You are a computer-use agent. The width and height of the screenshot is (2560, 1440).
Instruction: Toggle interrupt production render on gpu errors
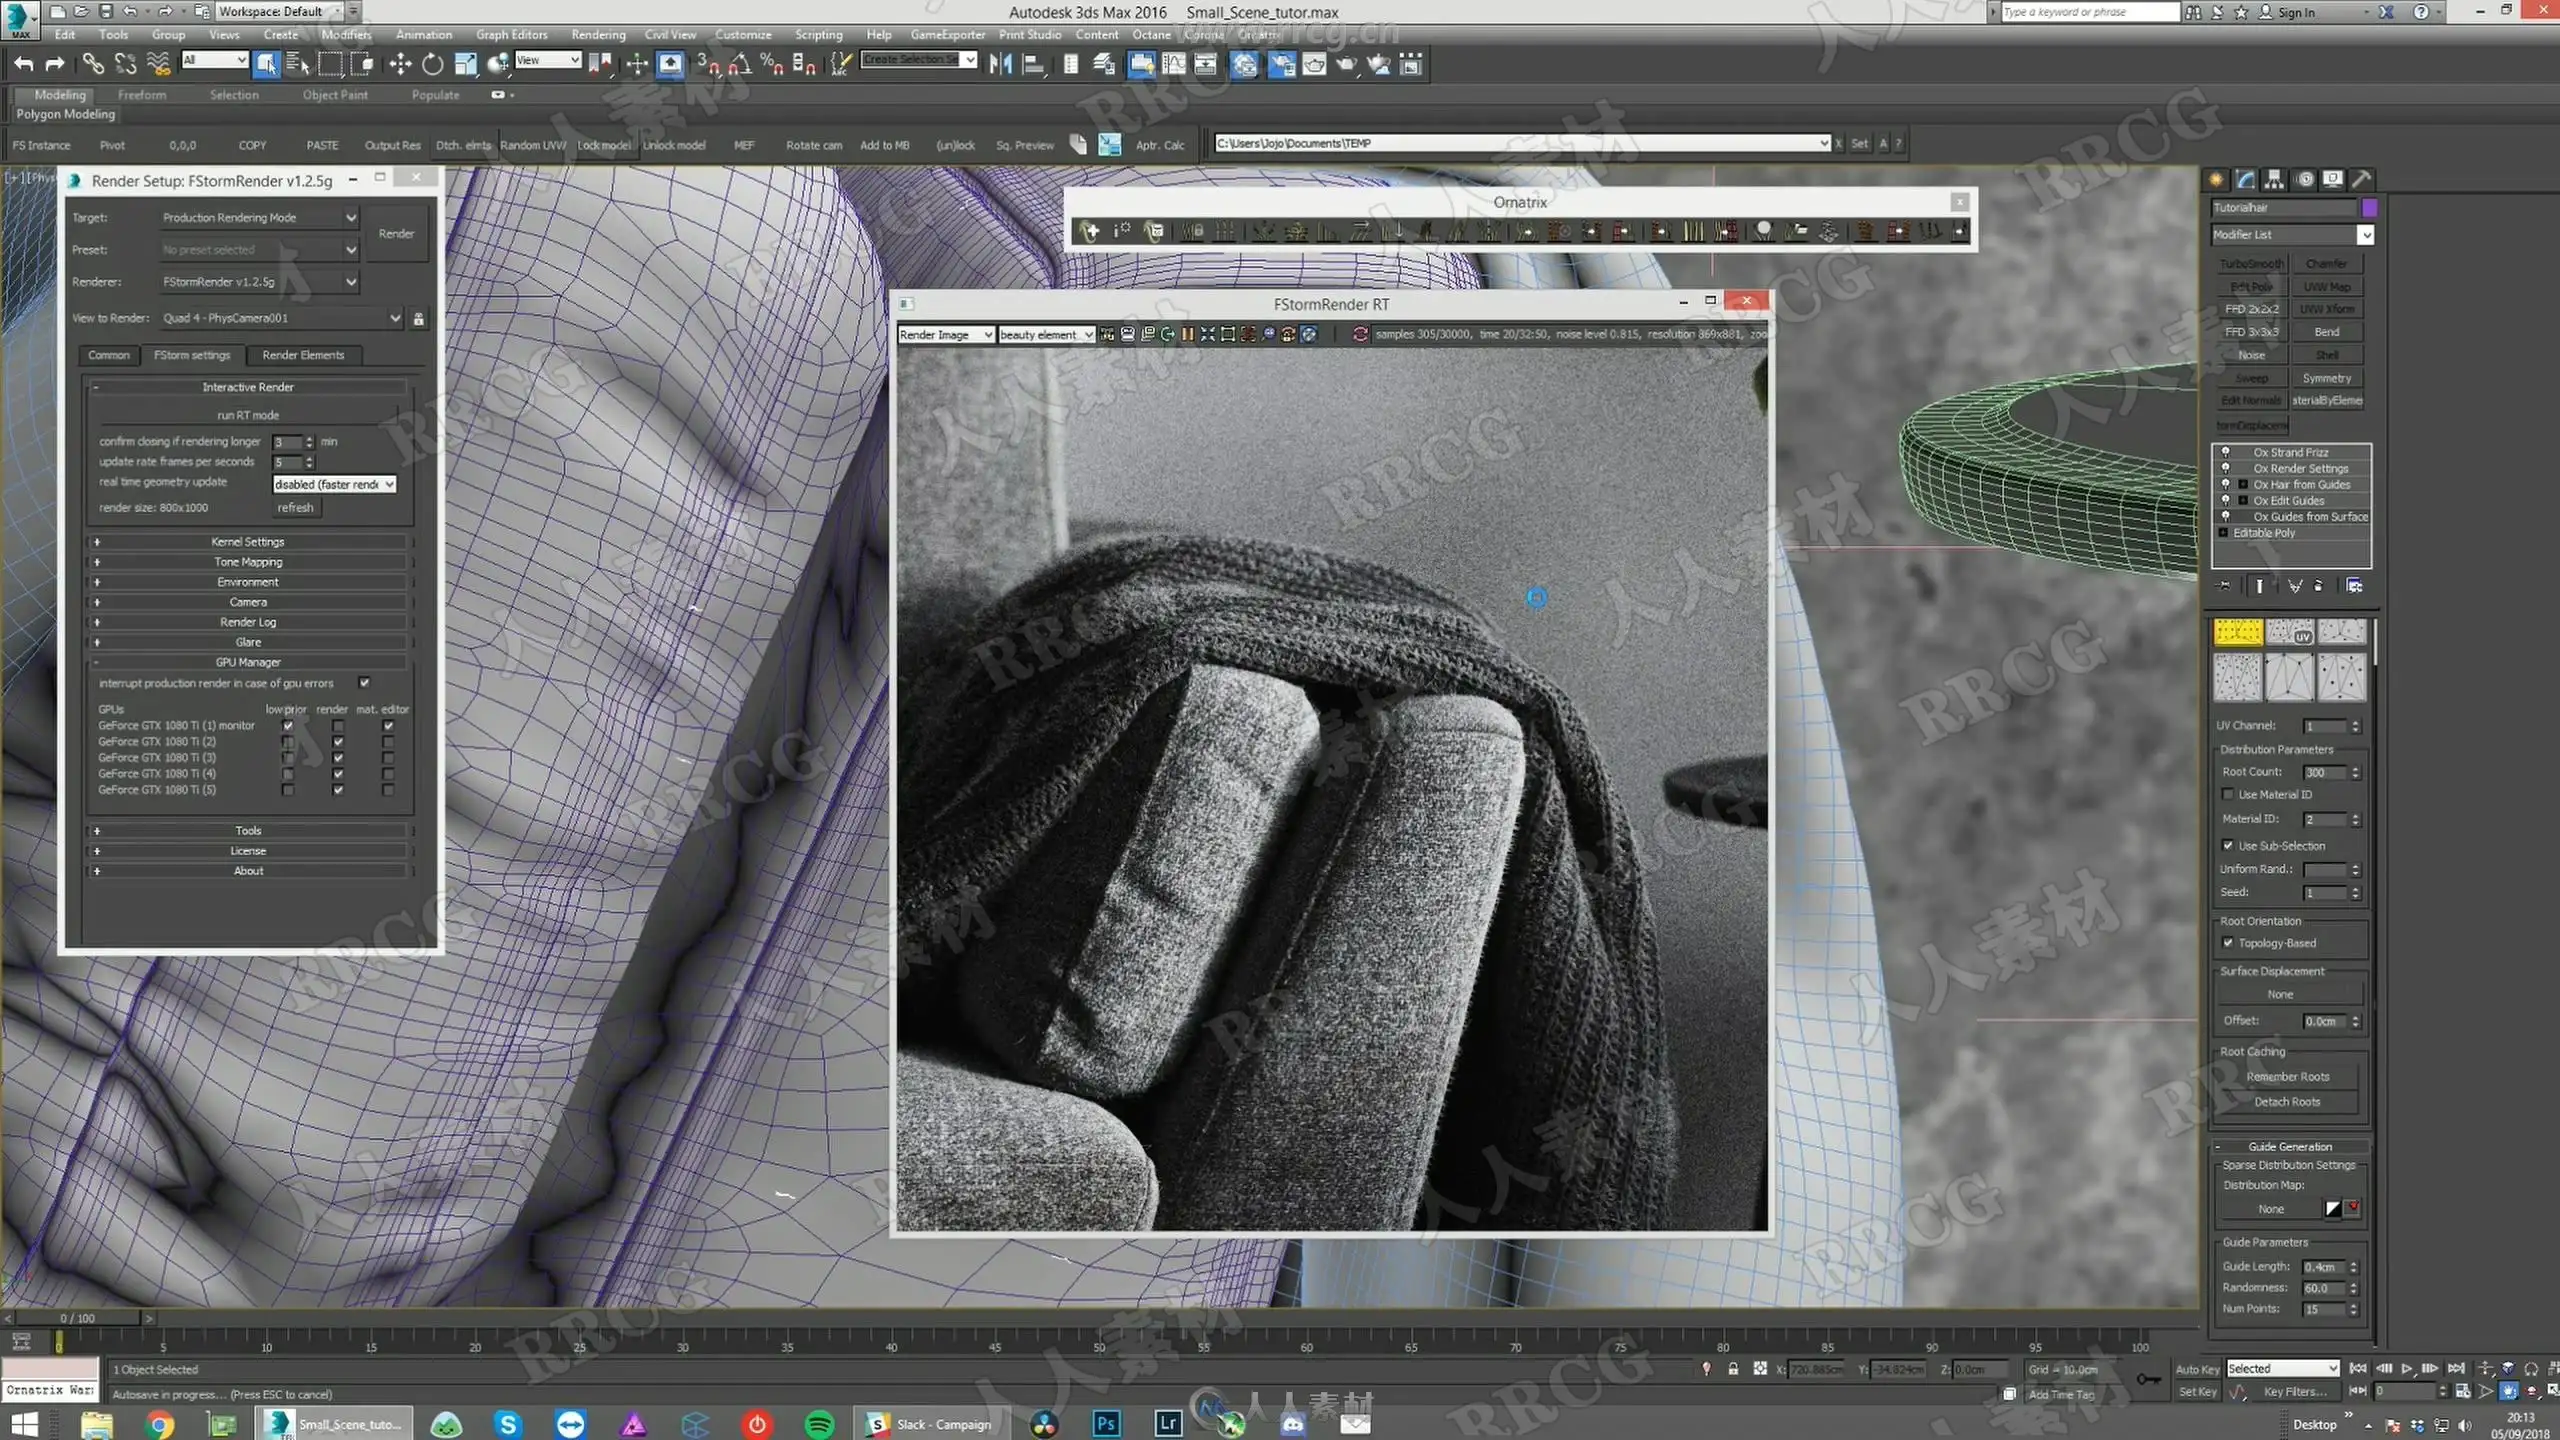[x=365, y=683]
